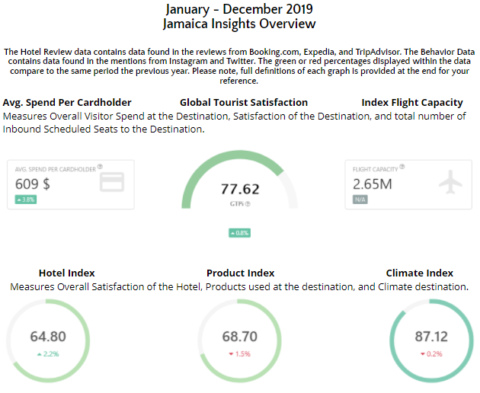Click the green 3.8% increase badge

(26, 200)
